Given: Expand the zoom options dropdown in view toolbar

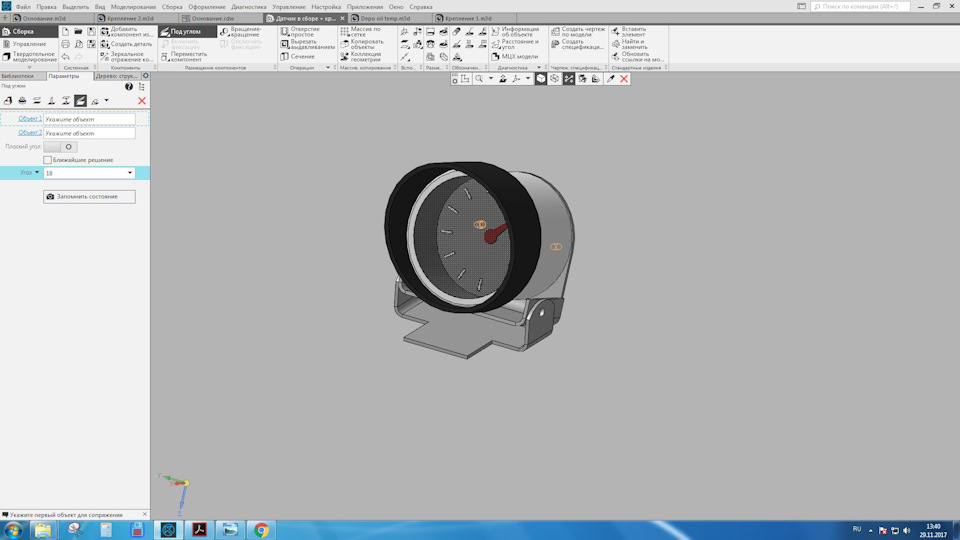Looking at the screenshot, I should pyautogui.click(x=490, y=78).
